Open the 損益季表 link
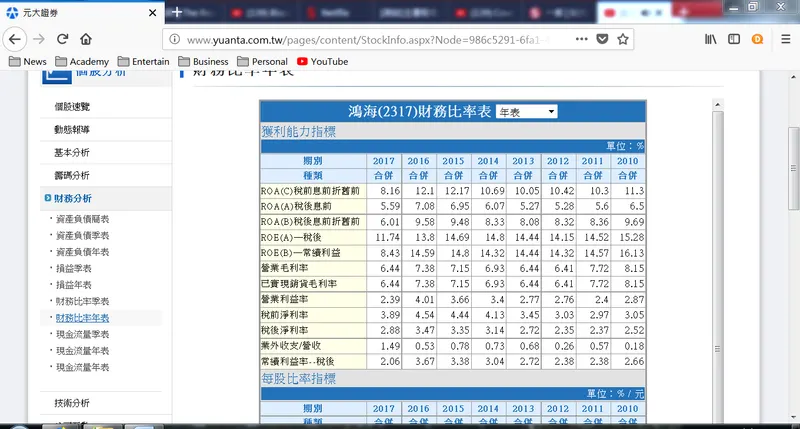Screen dimensions: 800x429 click(x=73, y=268)
